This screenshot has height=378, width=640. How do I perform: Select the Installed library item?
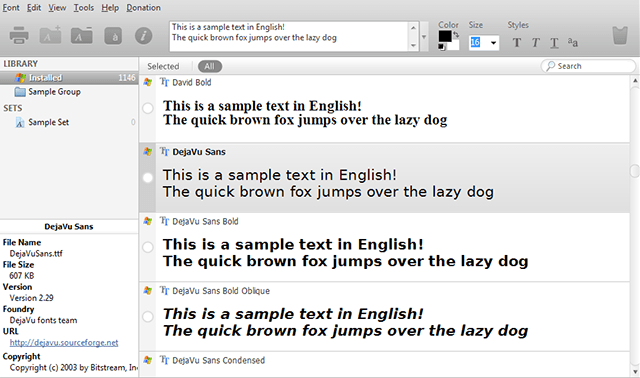click(x=69, y=78)
